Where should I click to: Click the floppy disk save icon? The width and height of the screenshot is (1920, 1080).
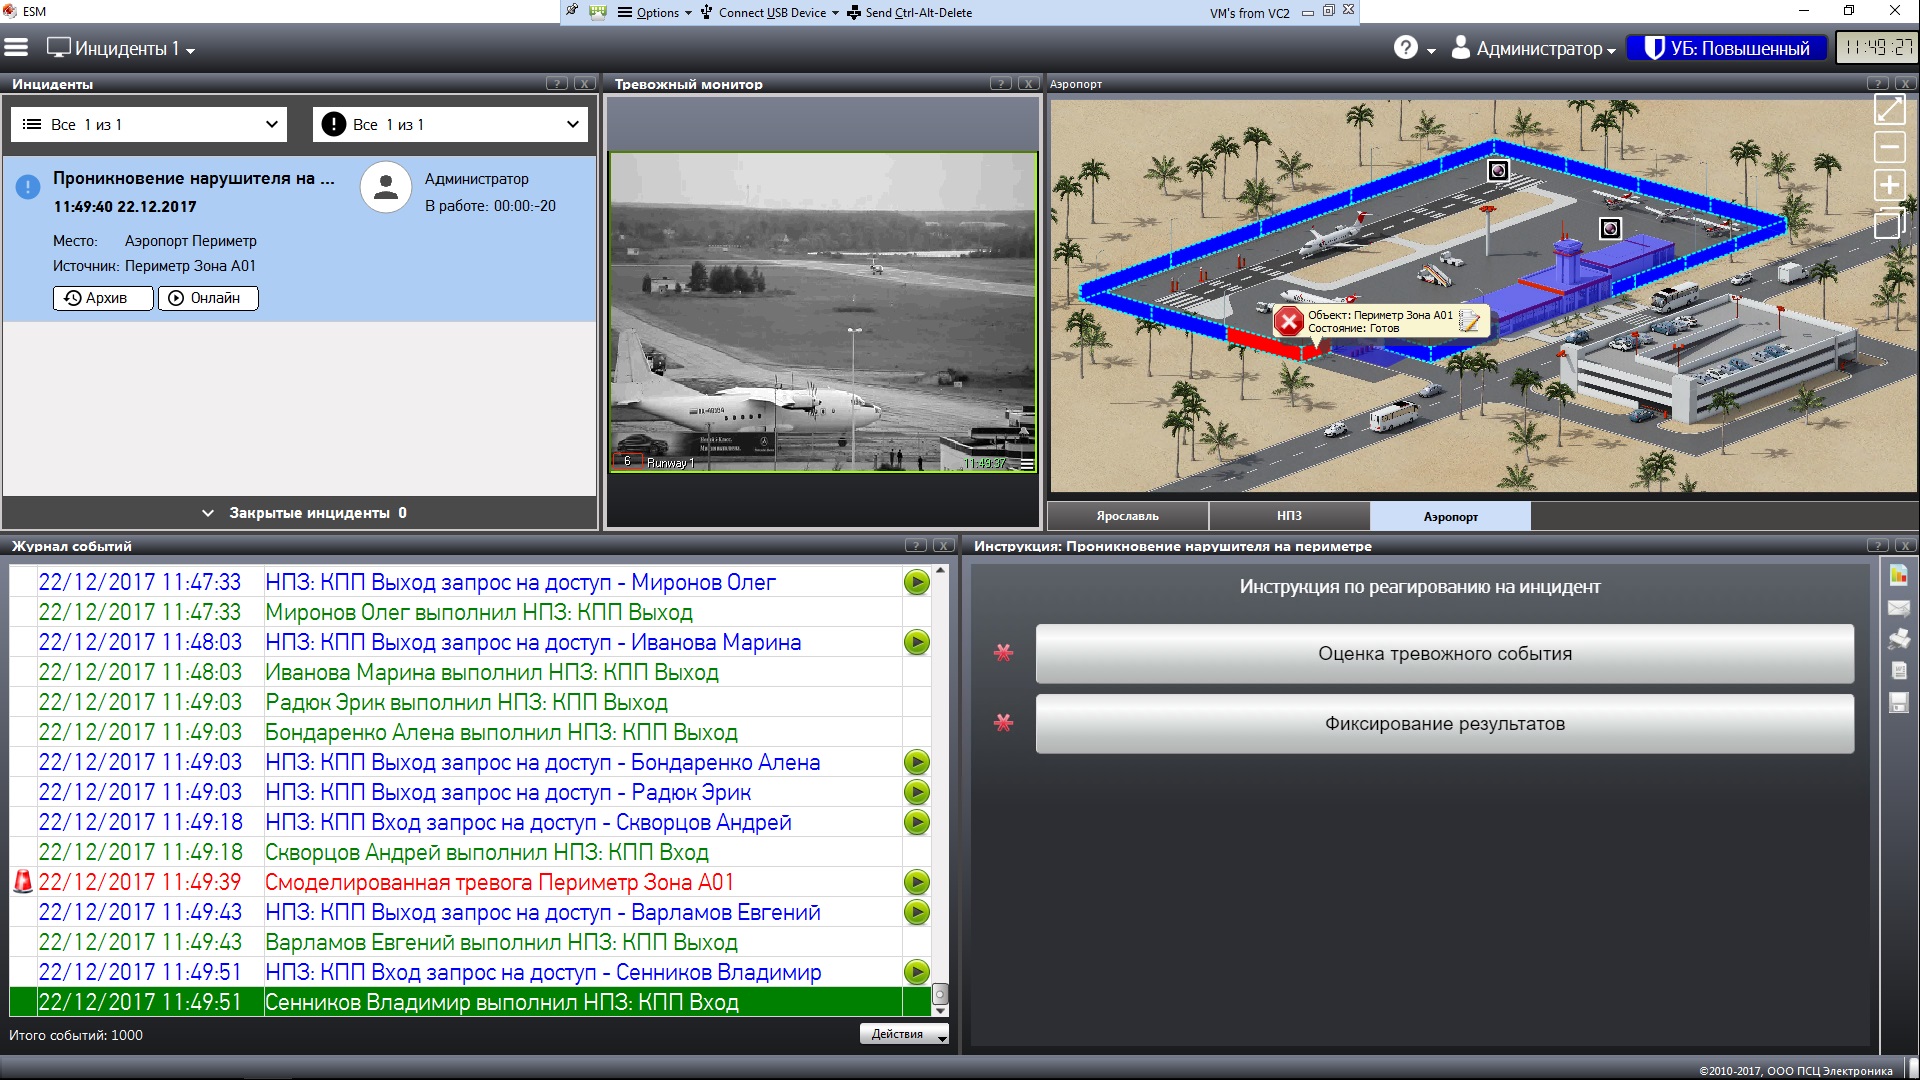click(x=1898, y=703)
